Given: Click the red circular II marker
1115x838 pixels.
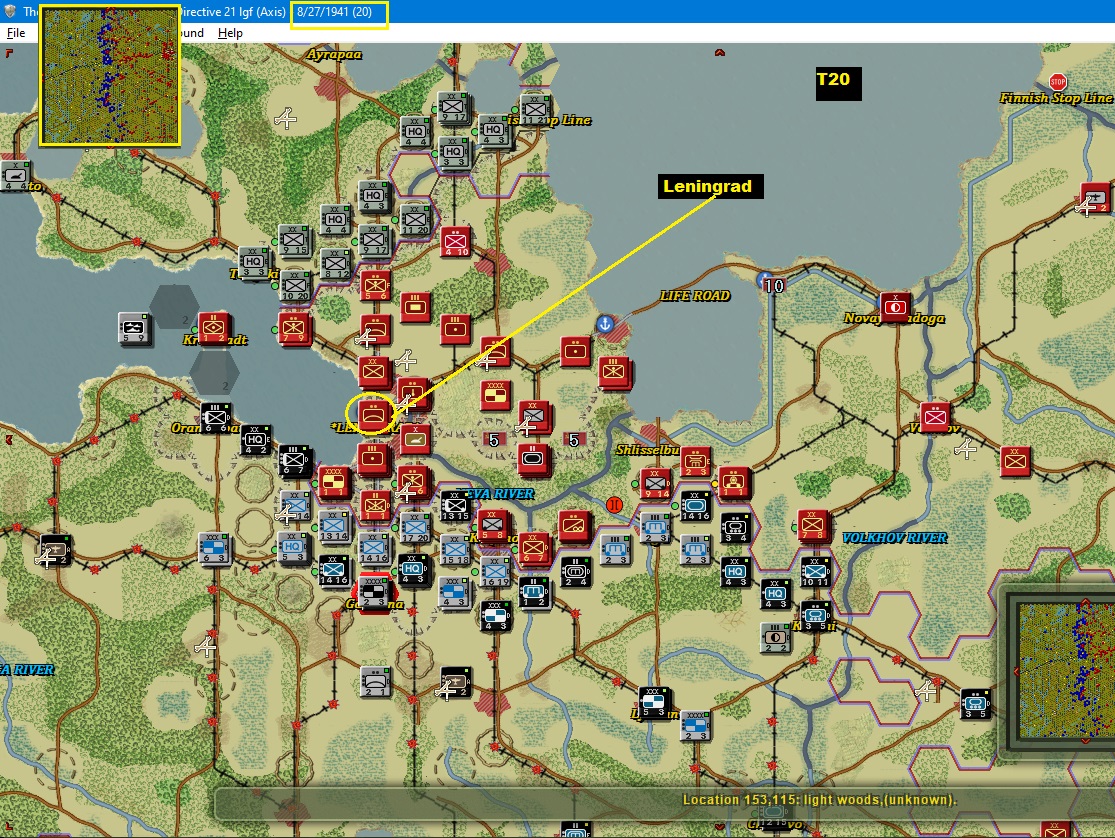Looking at the screenshot, I should coord(614,505).
